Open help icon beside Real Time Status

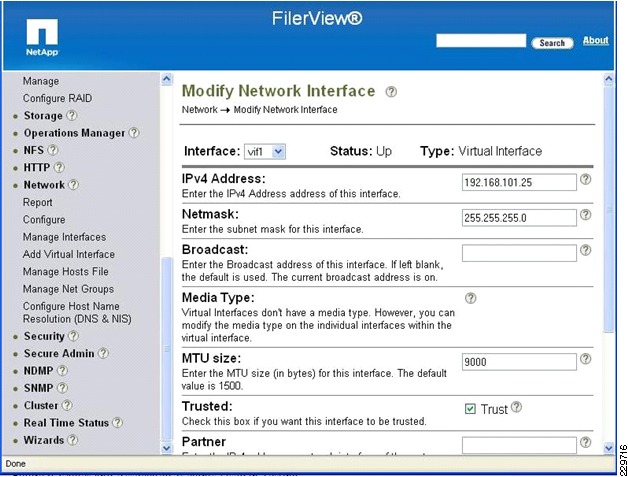click(x=117, y=423)
